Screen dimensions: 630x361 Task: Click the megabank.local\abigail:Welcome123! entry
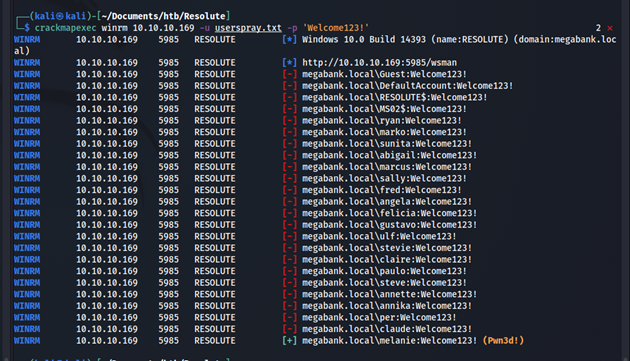point(390,156)
